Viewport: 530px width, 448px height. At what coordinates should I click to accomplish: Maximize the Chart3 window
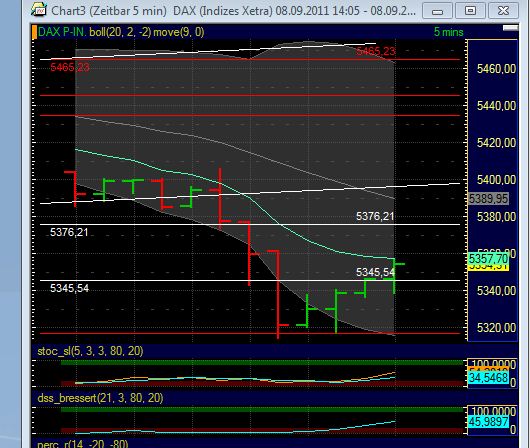[x=470, y=11]
